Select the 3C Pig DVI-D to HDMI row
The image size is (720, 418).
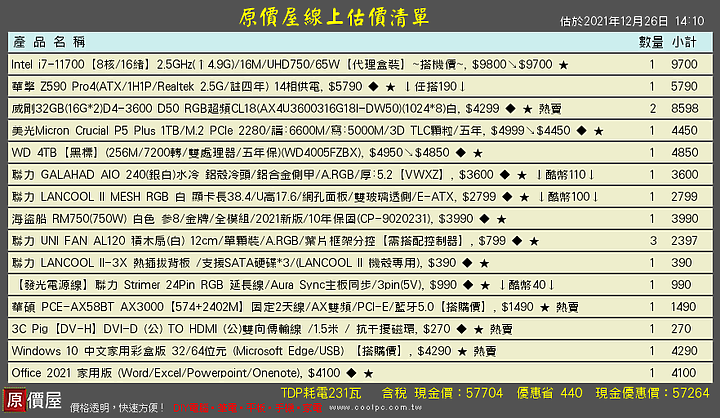360,329
